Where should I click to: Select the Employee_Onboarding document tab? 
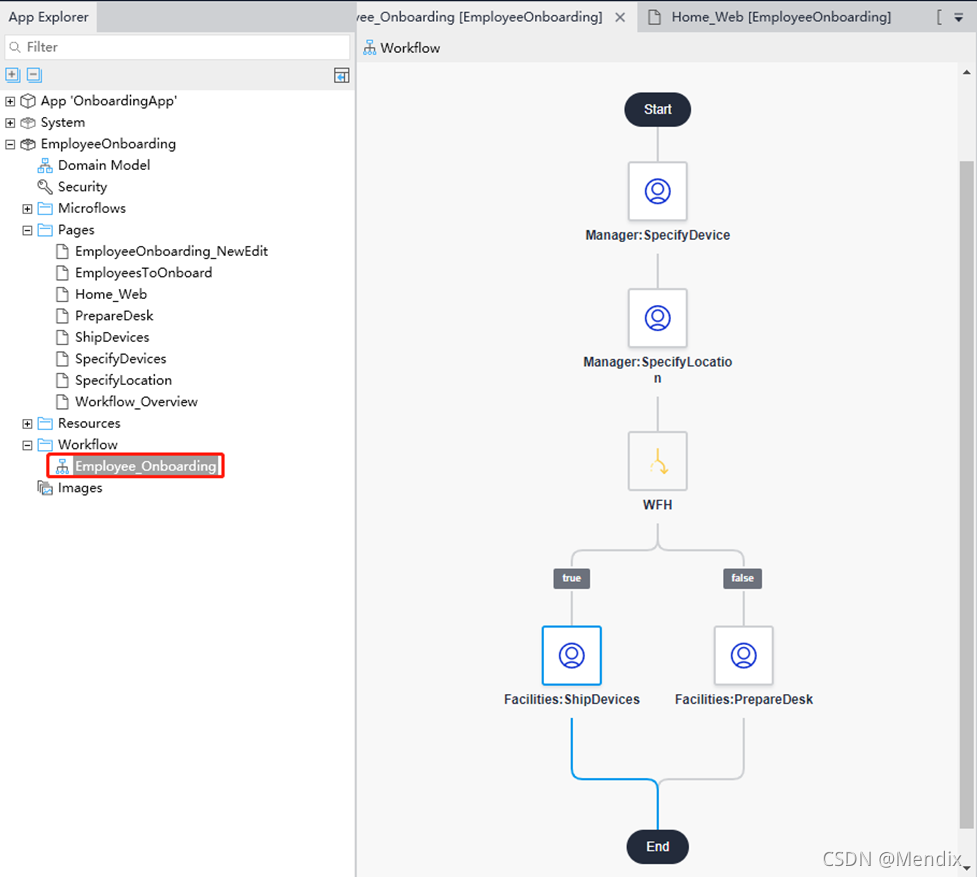[x=480, y=16]
